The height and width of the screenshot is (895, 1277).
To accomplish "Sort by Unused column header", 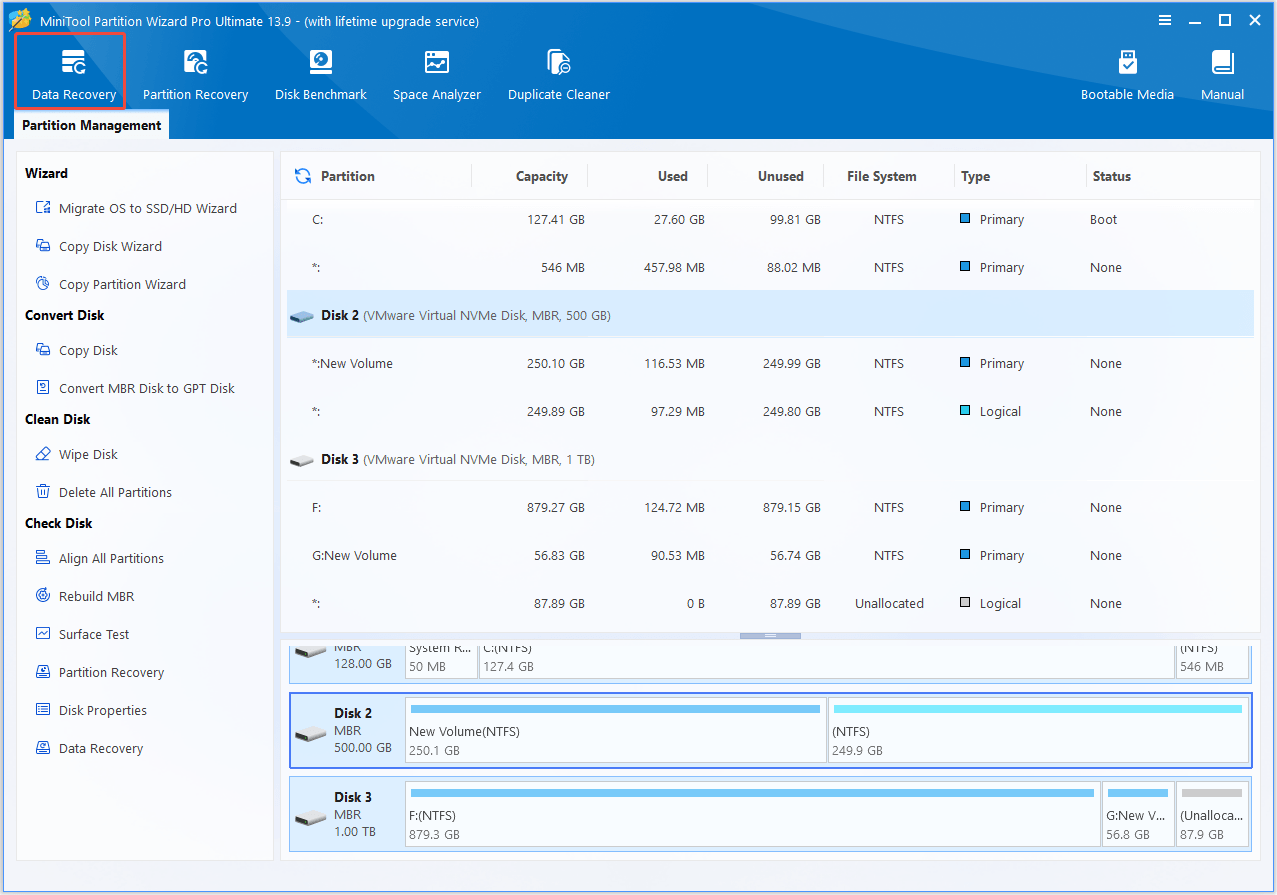I will [x=780, y=176].
